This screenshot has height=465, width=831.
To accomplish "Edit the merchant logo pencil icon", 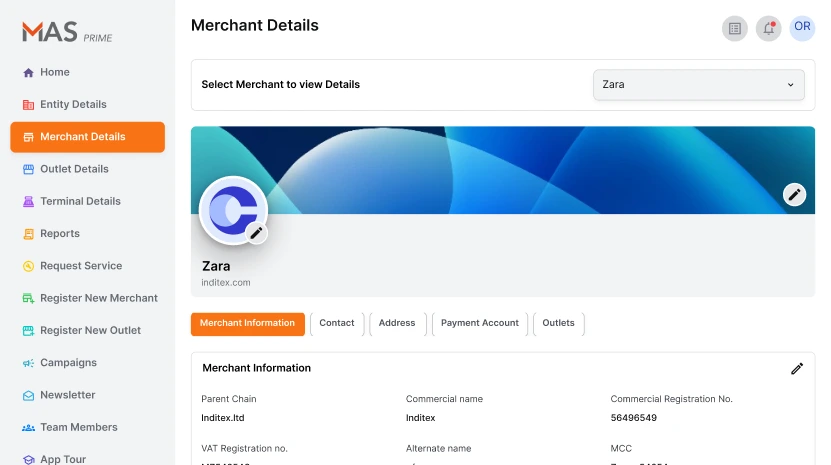I will (x=256, y=233).
